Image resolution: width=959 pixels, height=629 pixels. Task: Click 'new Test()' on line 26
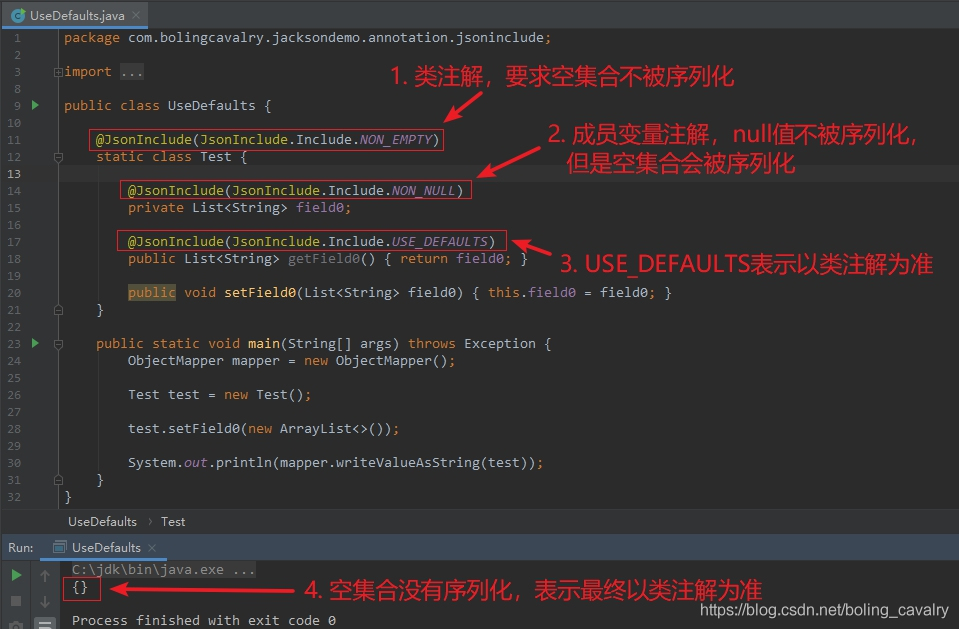coord(264,395)
